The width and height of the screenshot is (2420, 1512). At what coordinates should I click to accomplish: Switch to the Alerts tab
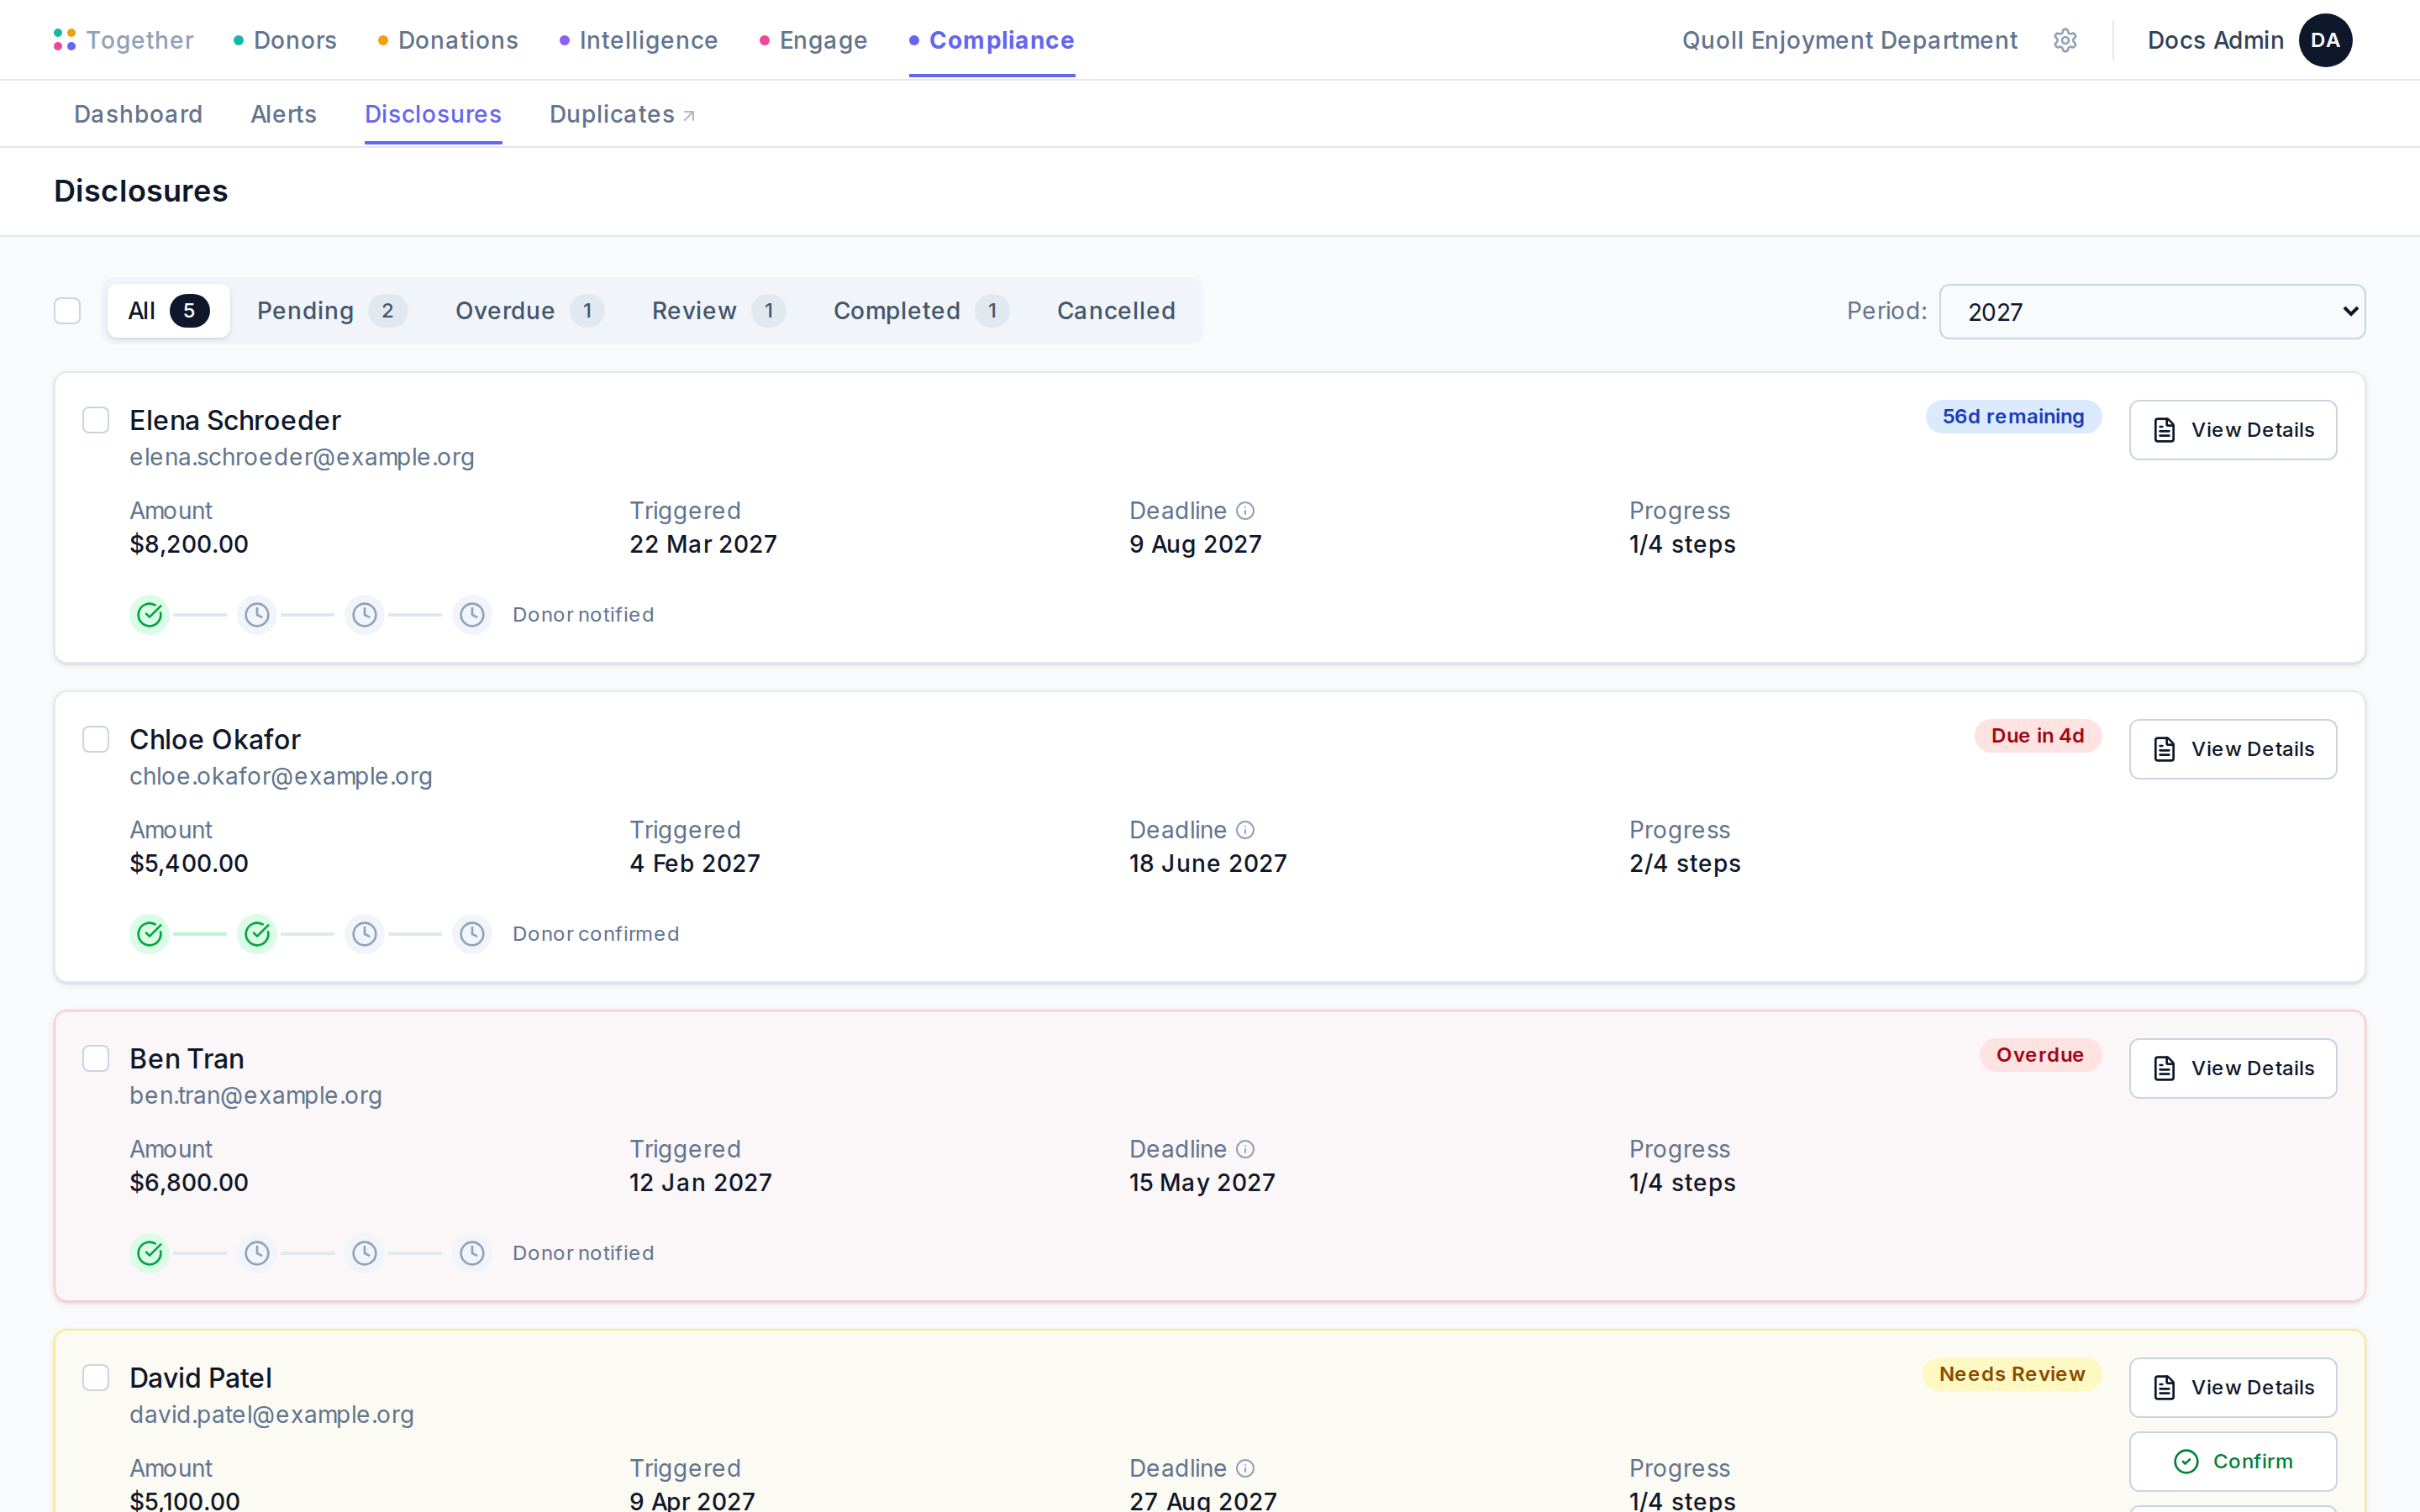tap(284, 114)
